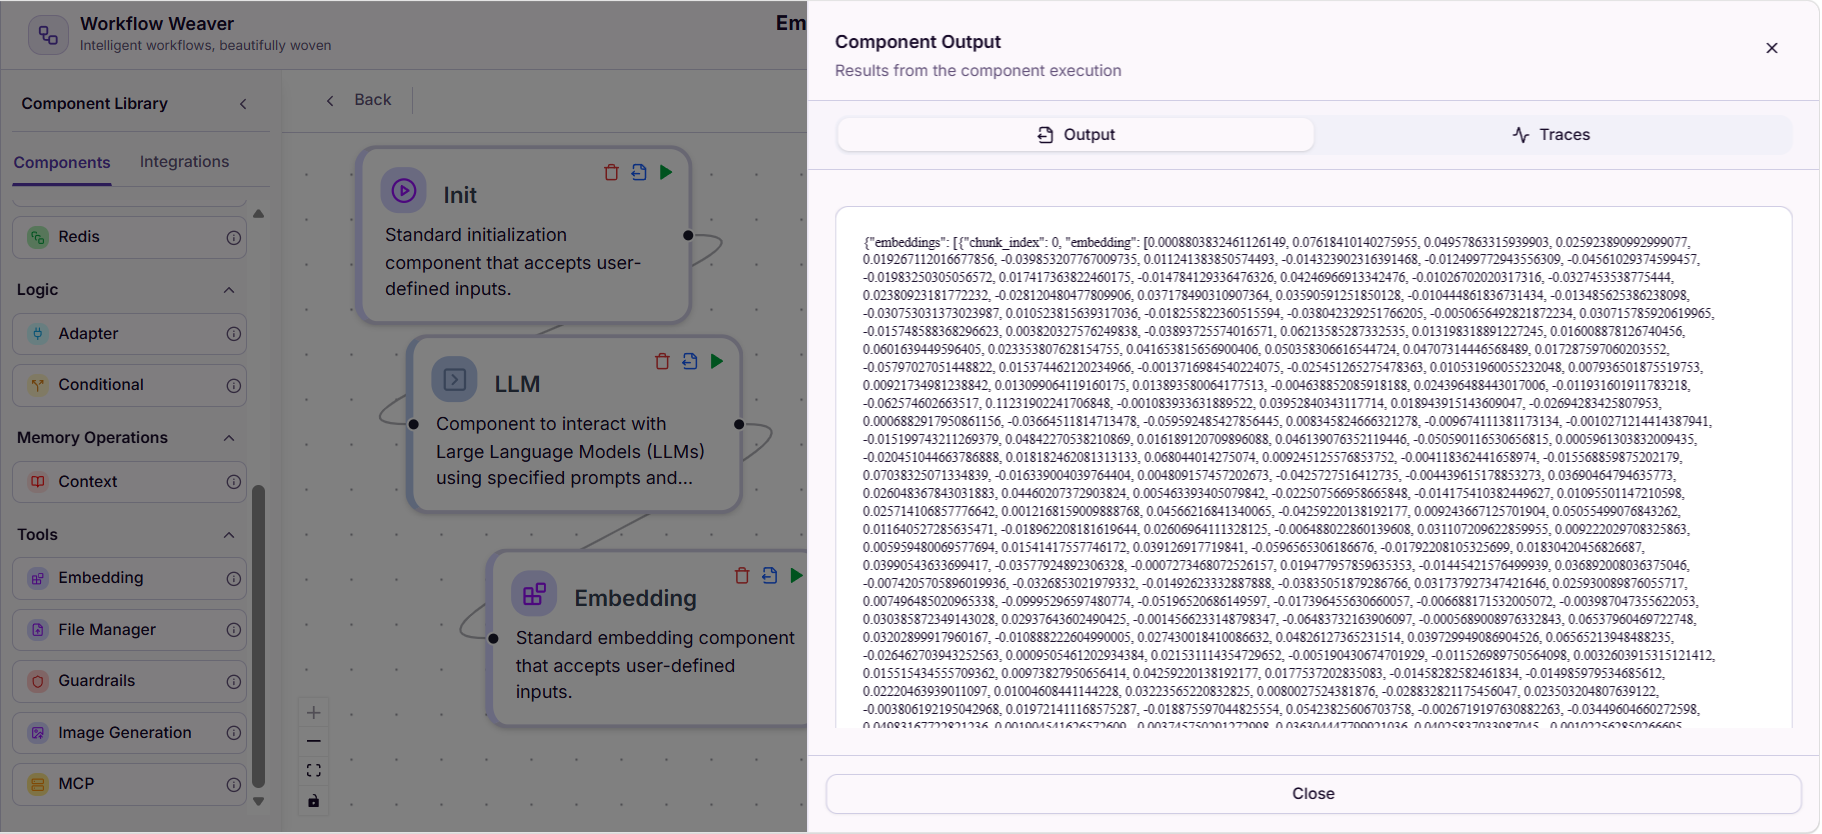Image resolution: width=1822 pixels, height=834 pixels.
Task: Delete the LLM node using trash icon
Action: click(x=662, y=361)
